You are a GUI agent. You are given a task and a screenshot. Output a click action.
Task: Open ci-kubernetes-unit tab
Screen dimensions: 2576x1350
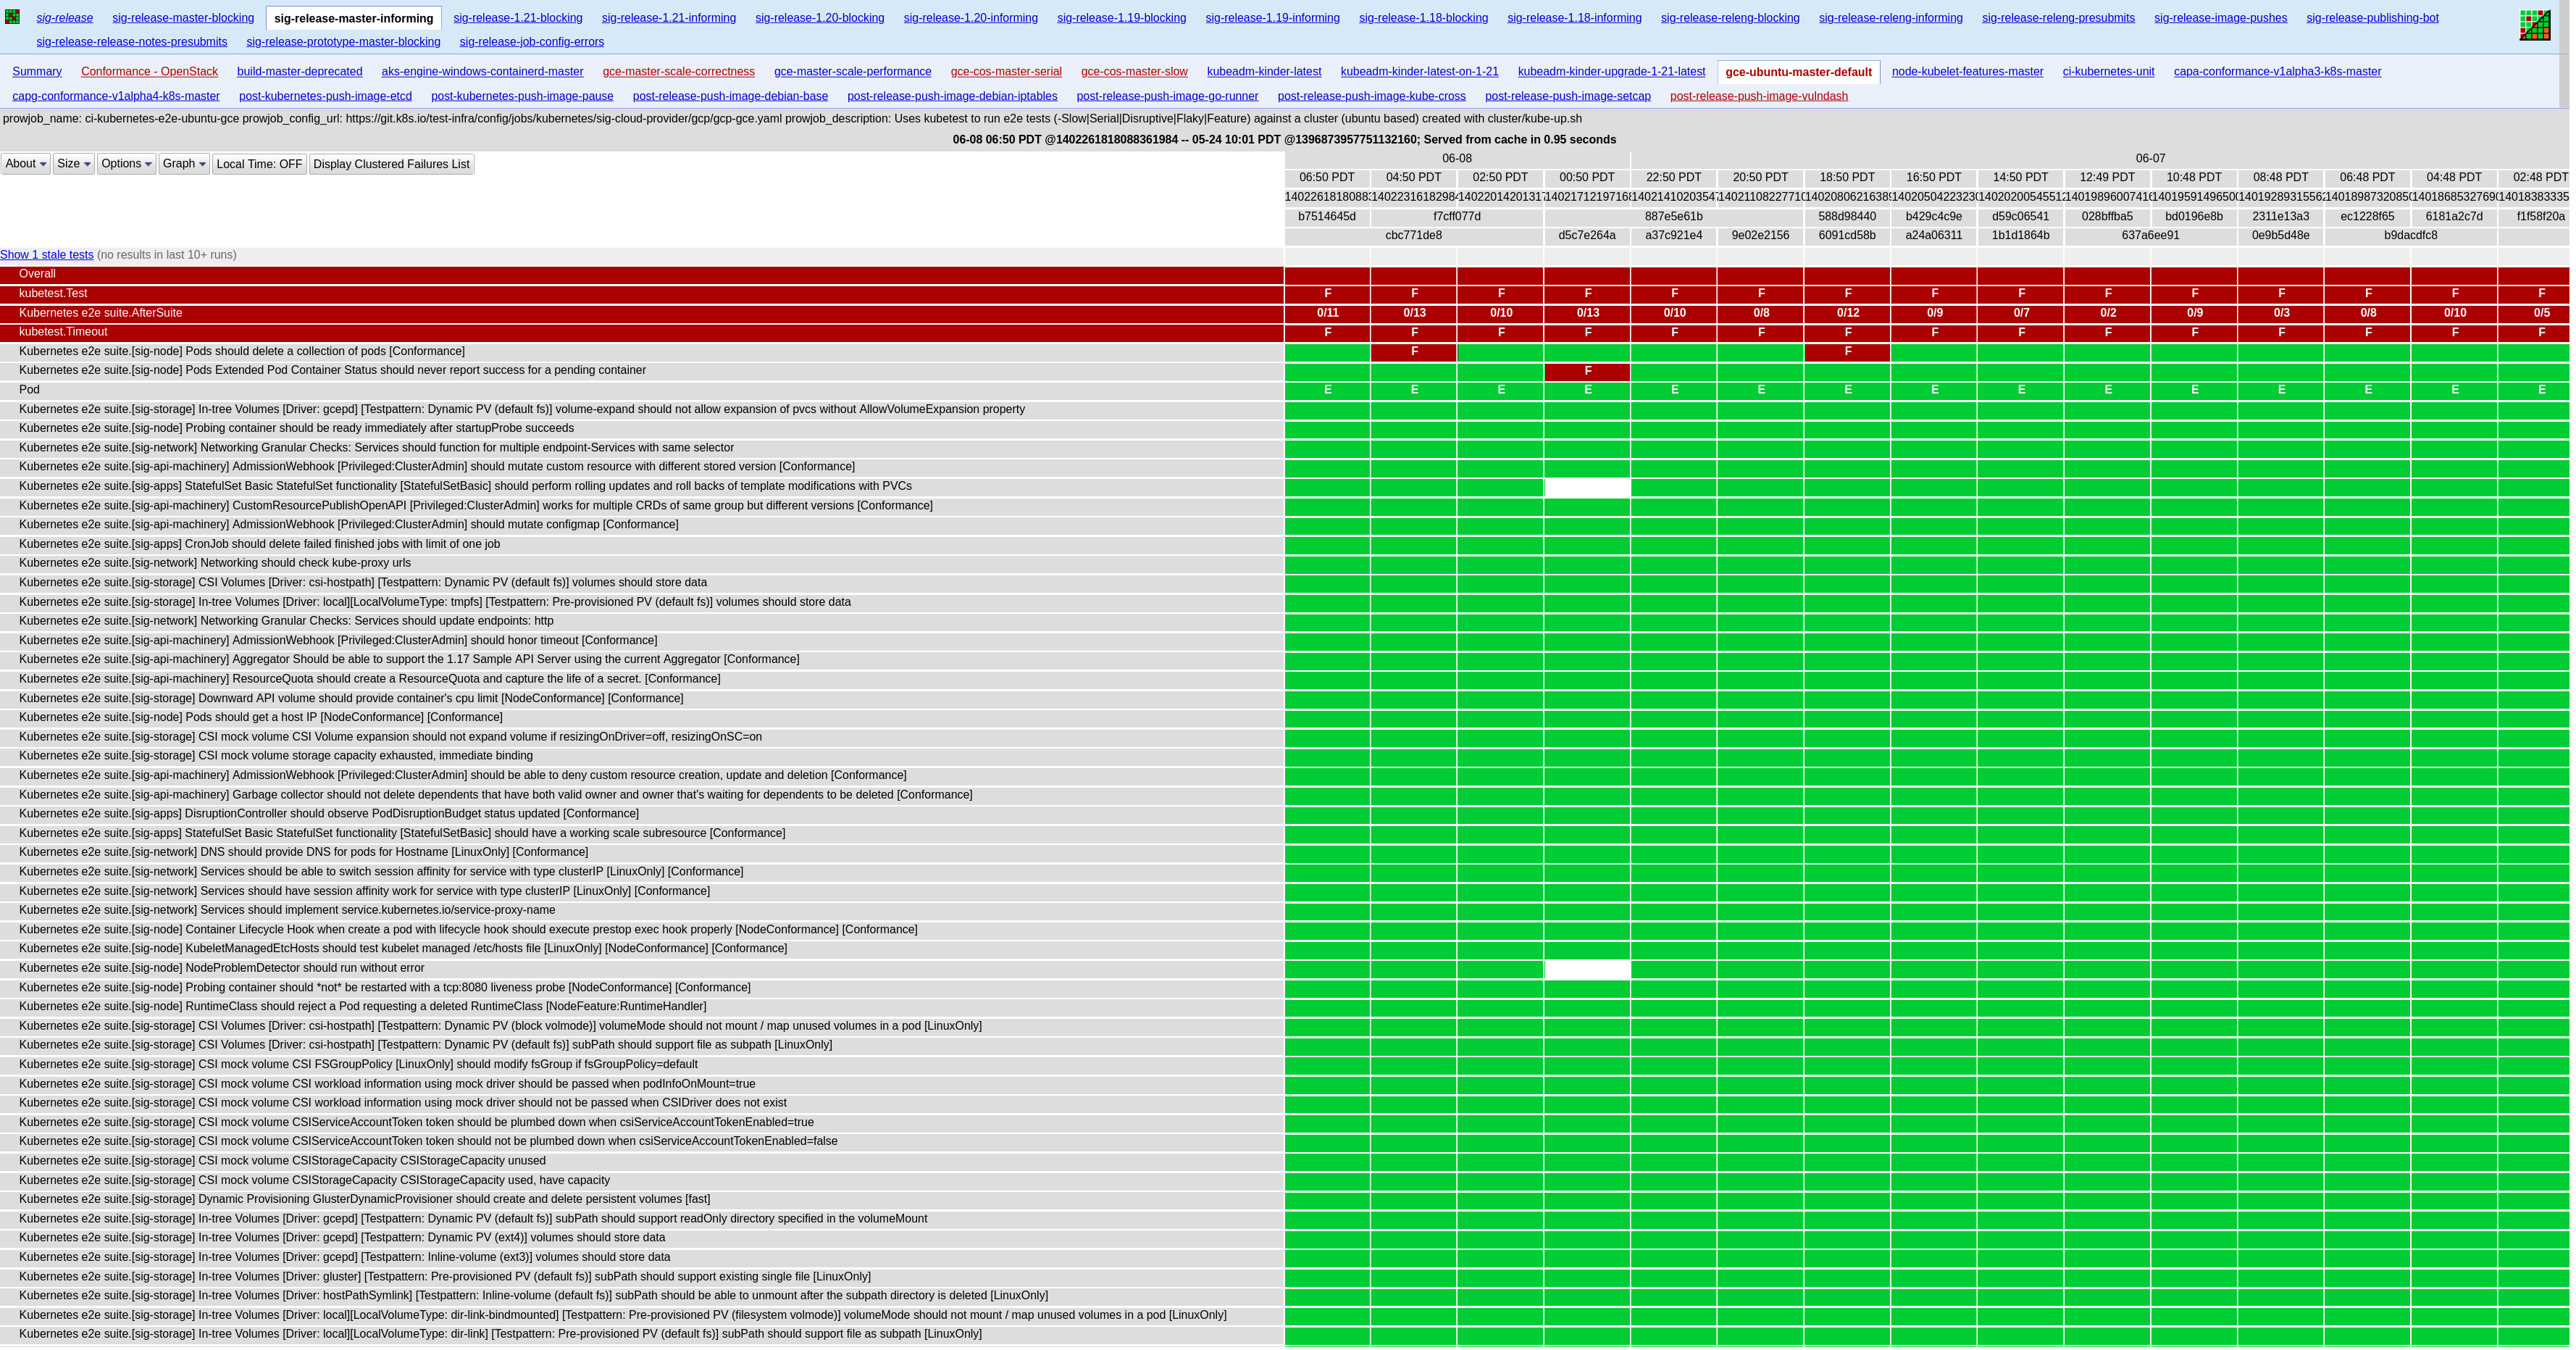click(x=2108, y=72)
